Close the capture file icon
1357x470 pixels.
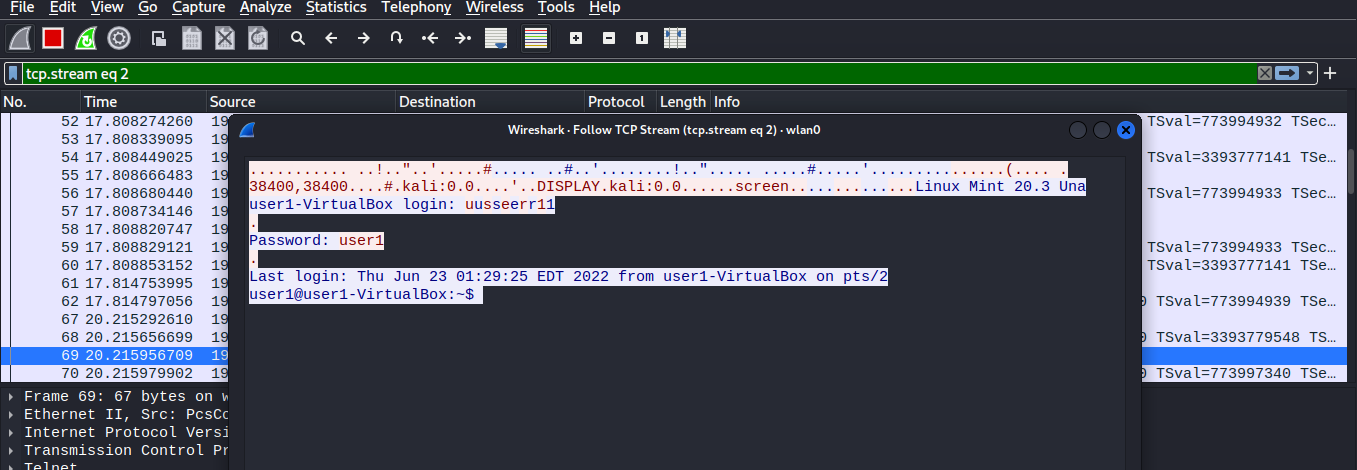[x=225, y=38]
